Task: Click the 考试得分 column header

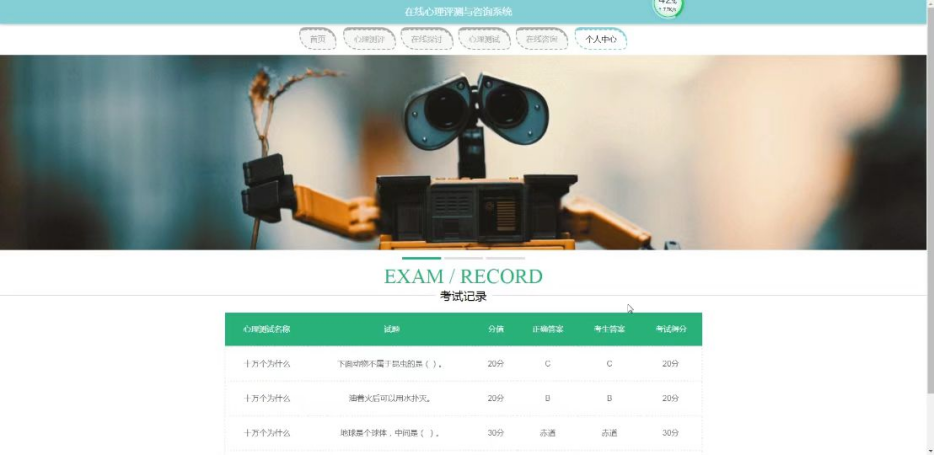Action: 671,329
